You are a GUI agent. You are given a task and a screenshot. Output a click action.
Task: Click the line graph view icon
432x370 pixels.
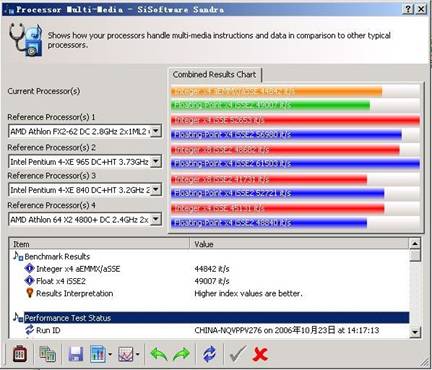coord(126,354)
